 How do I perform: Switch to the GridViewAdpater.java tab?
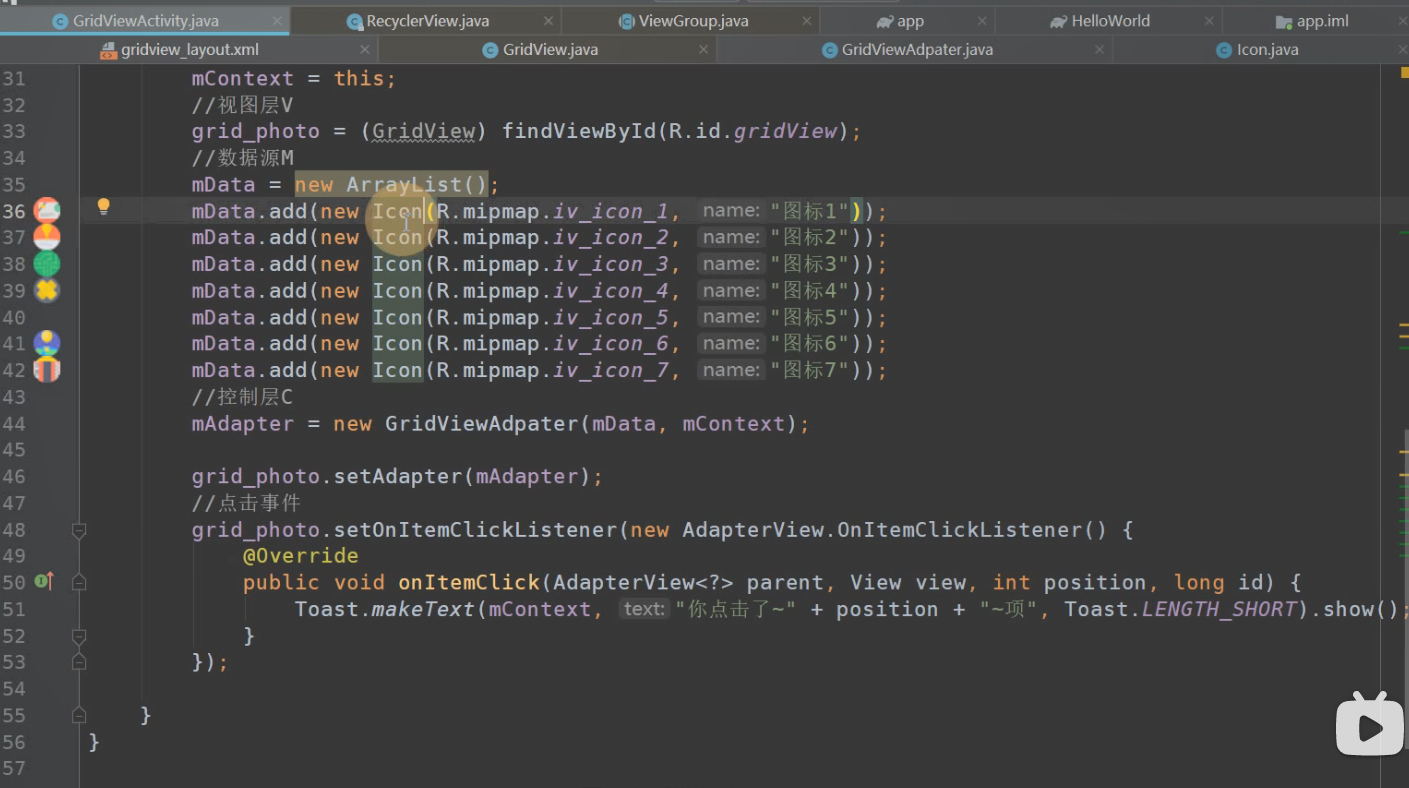[x=917, y=50]
